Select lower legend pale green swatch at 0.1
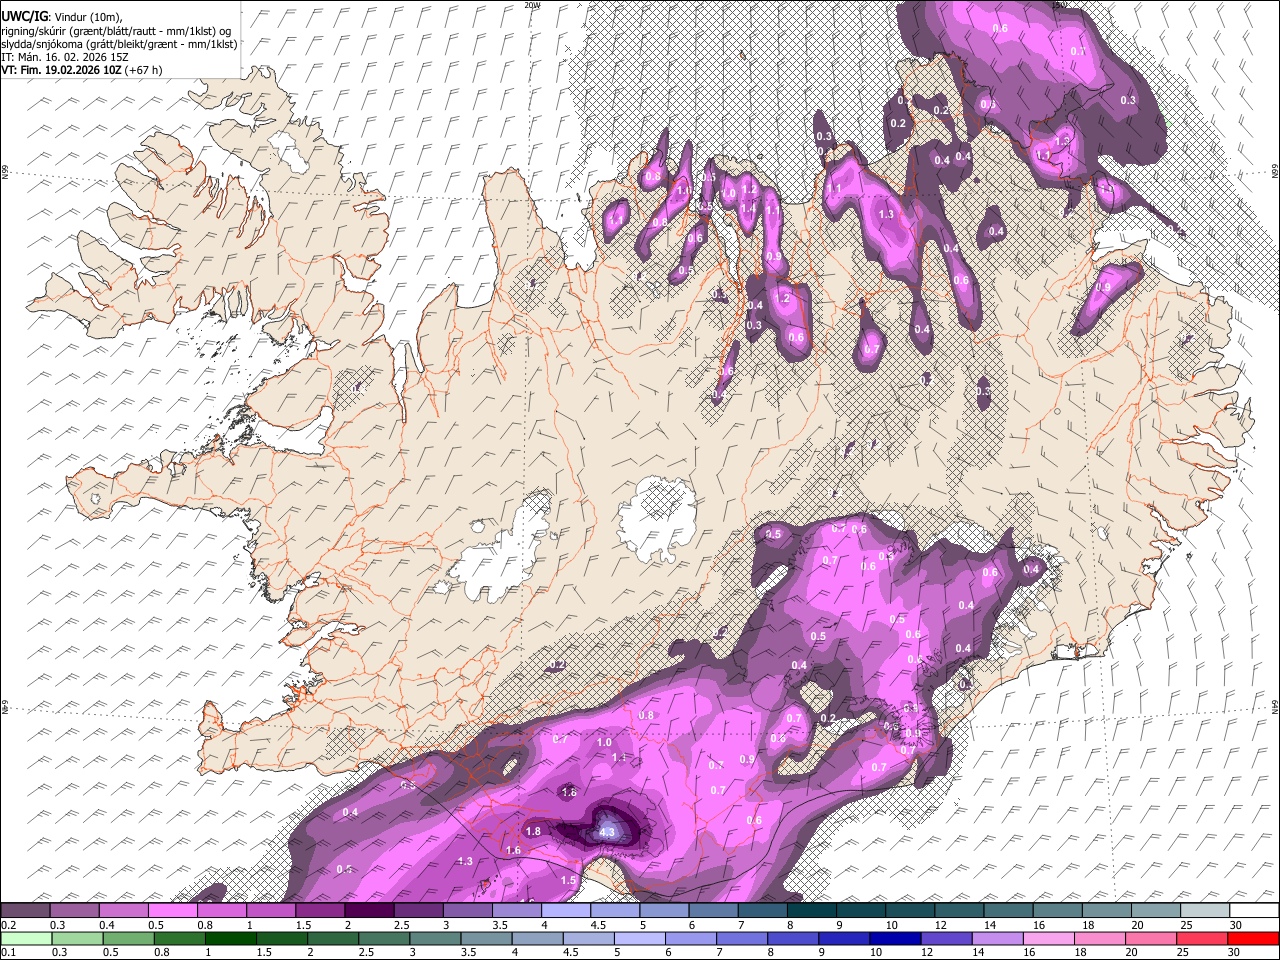This screenshot has height=960, width=1280. [x=25, y=938]
